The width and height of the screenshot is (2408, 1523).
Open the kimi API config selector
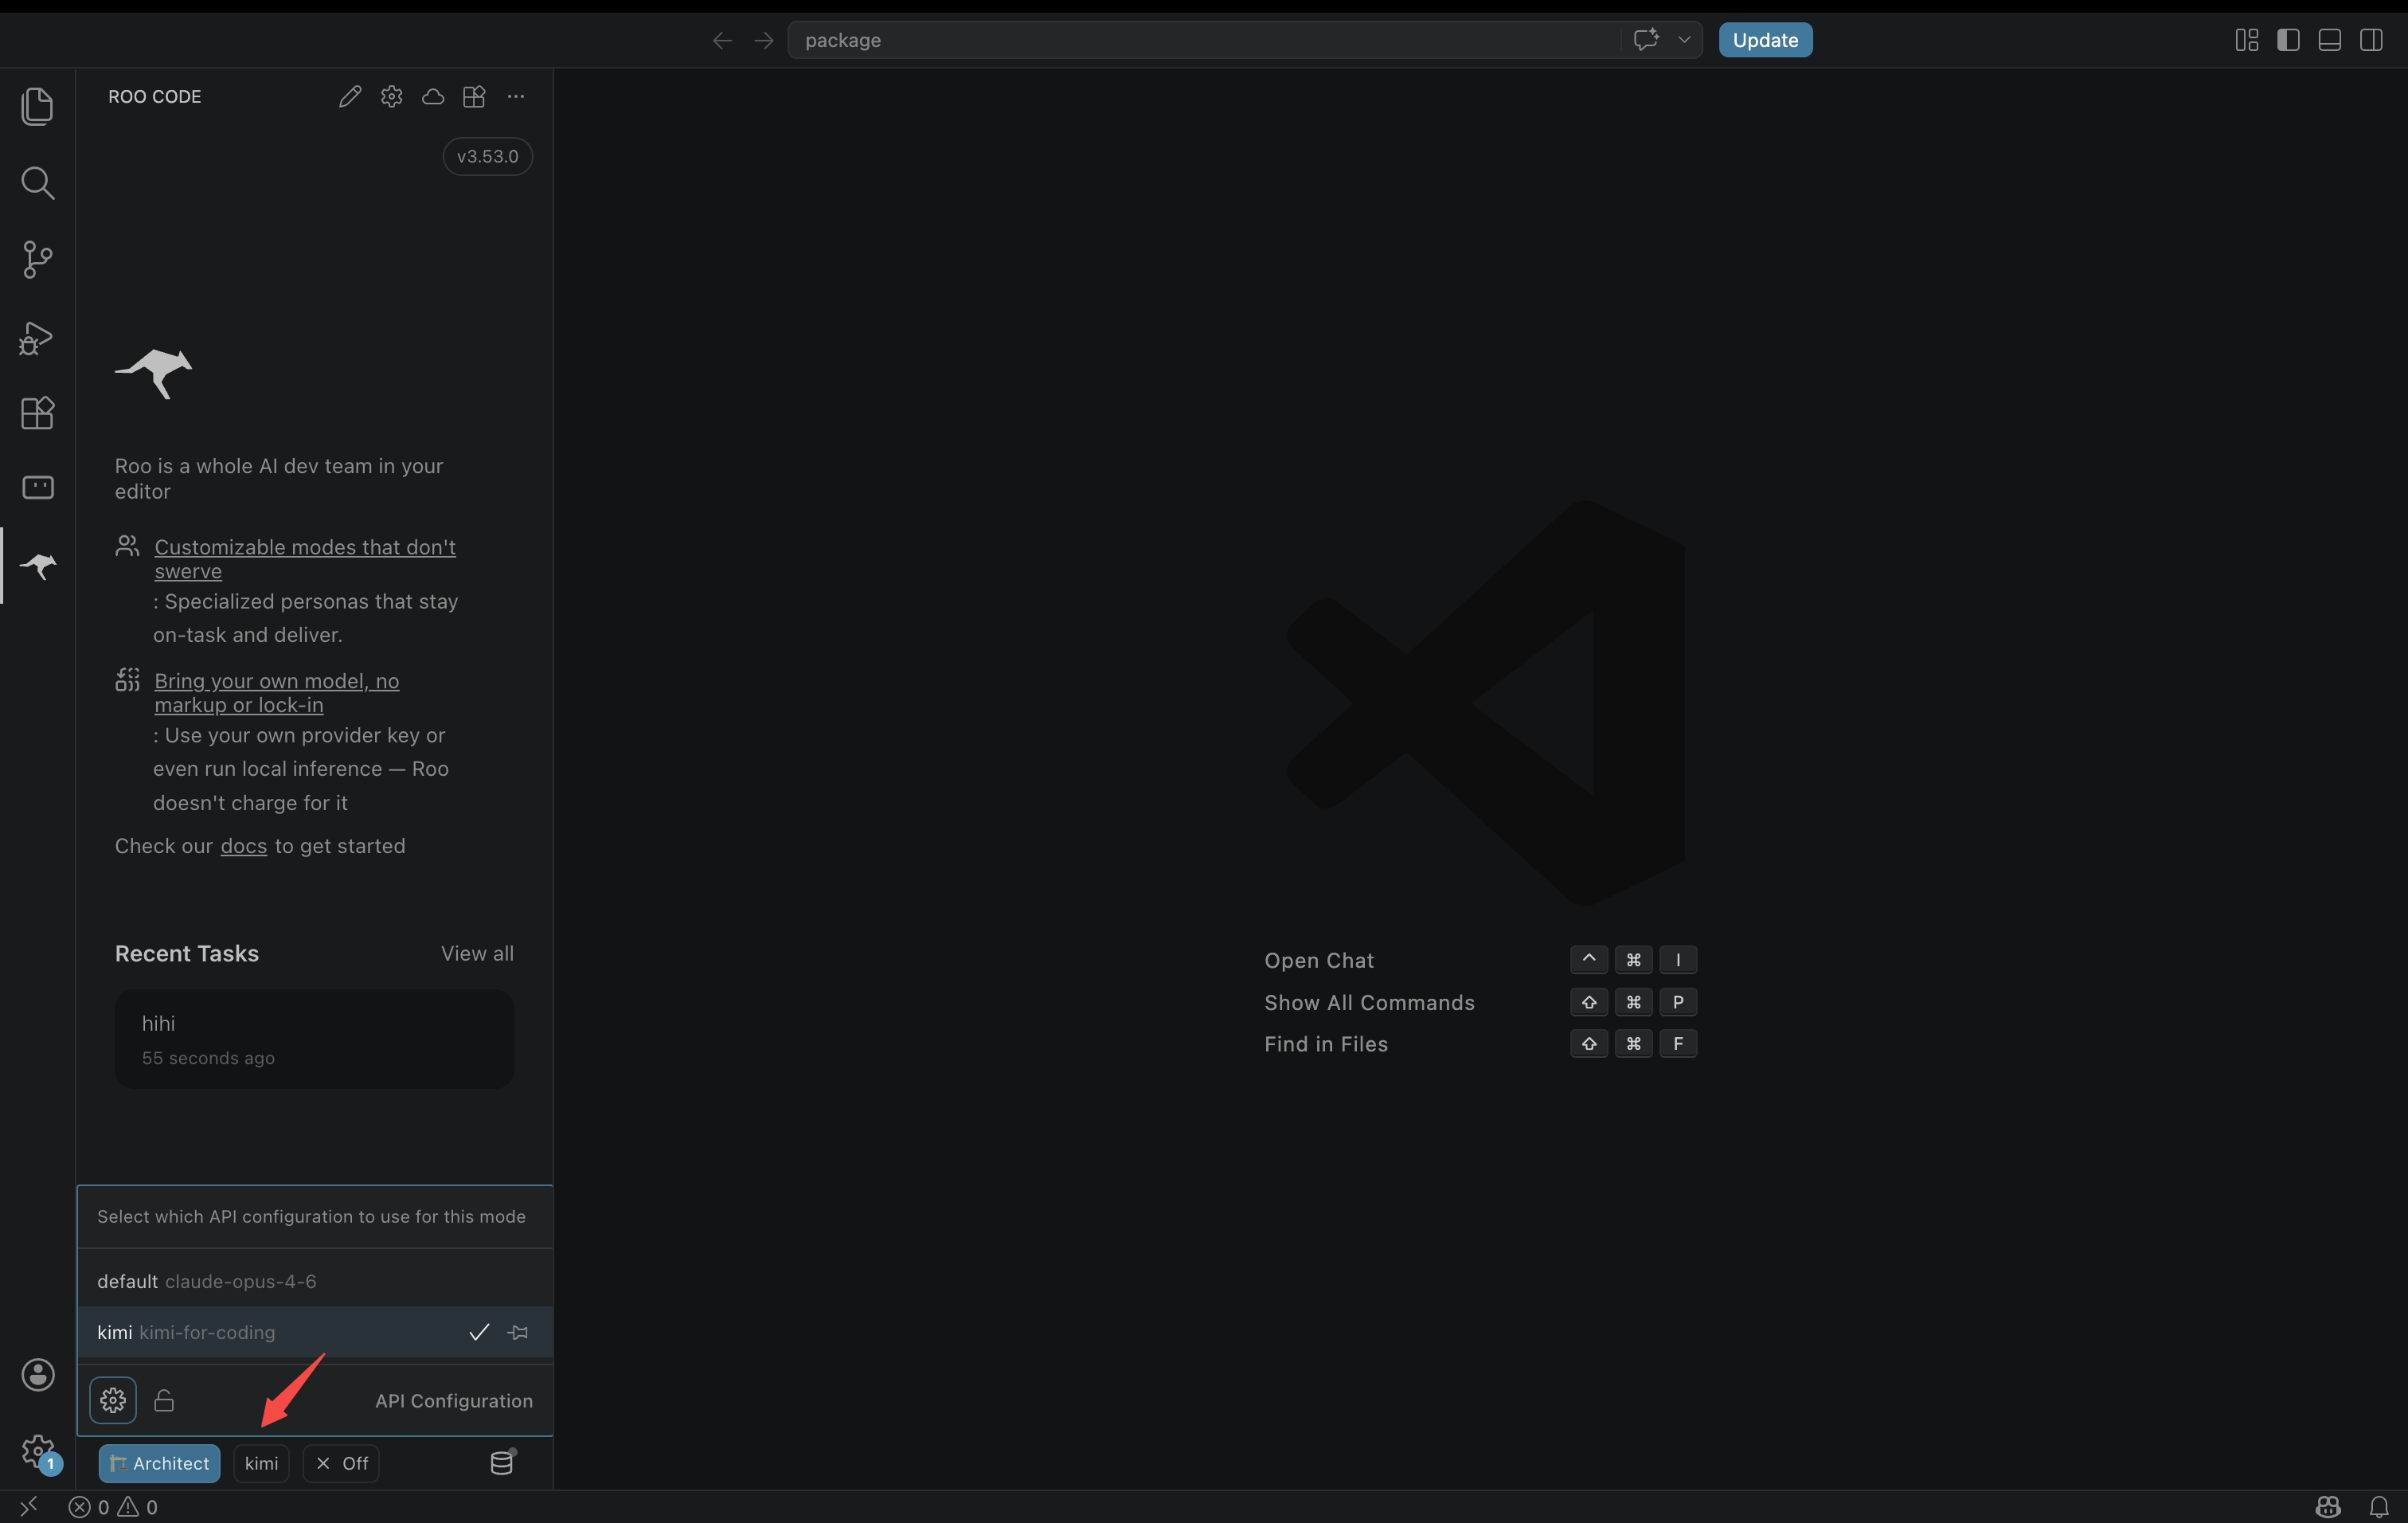click(x=261, y=1464)
